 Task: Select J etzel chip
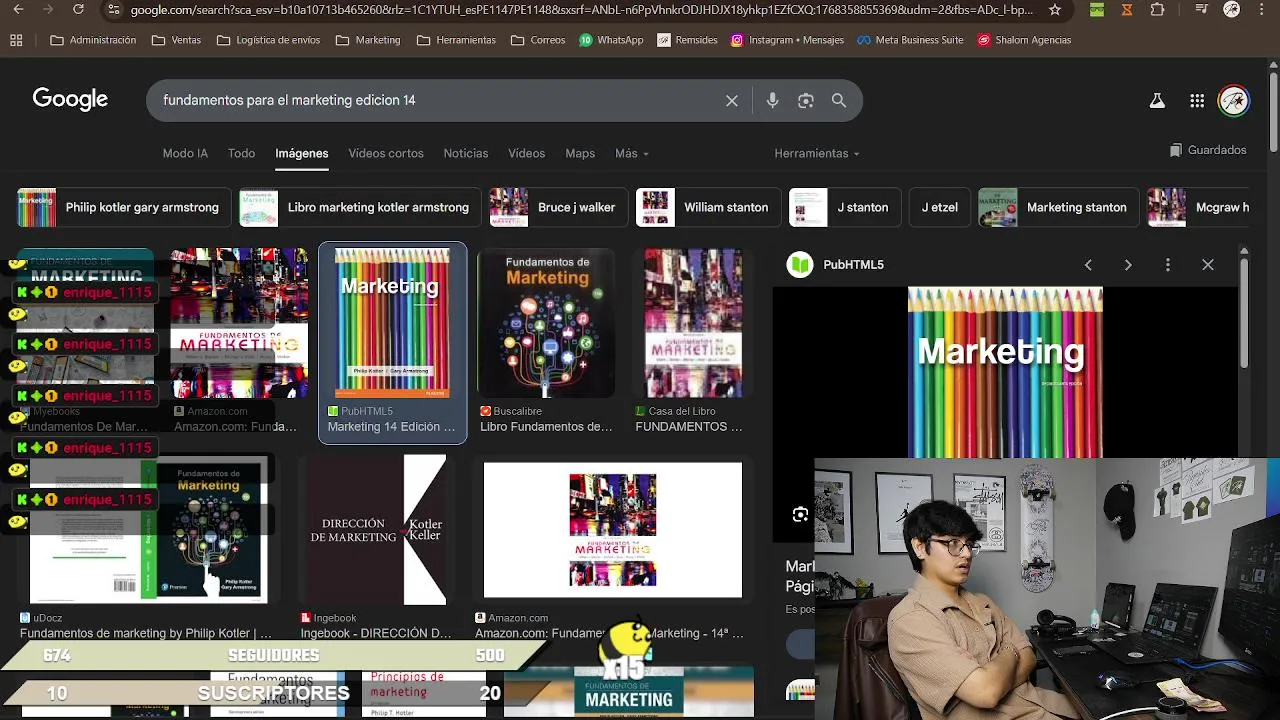point(939,207)
